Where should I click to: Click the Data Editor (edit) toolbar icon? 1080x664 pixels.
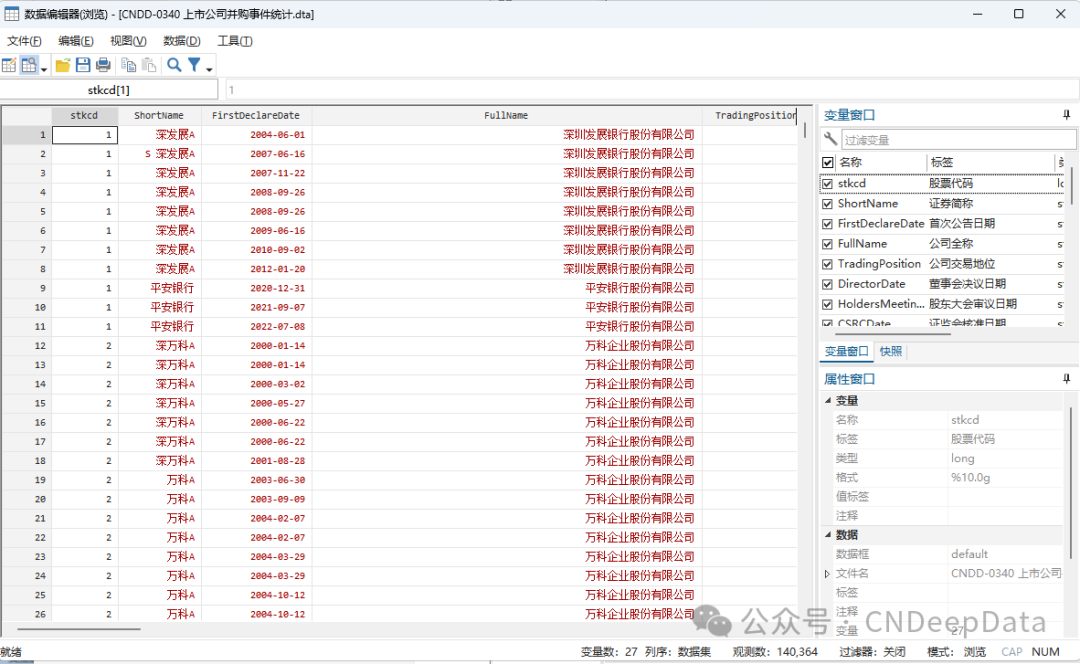pyautogui.click(x=9, y=65)
